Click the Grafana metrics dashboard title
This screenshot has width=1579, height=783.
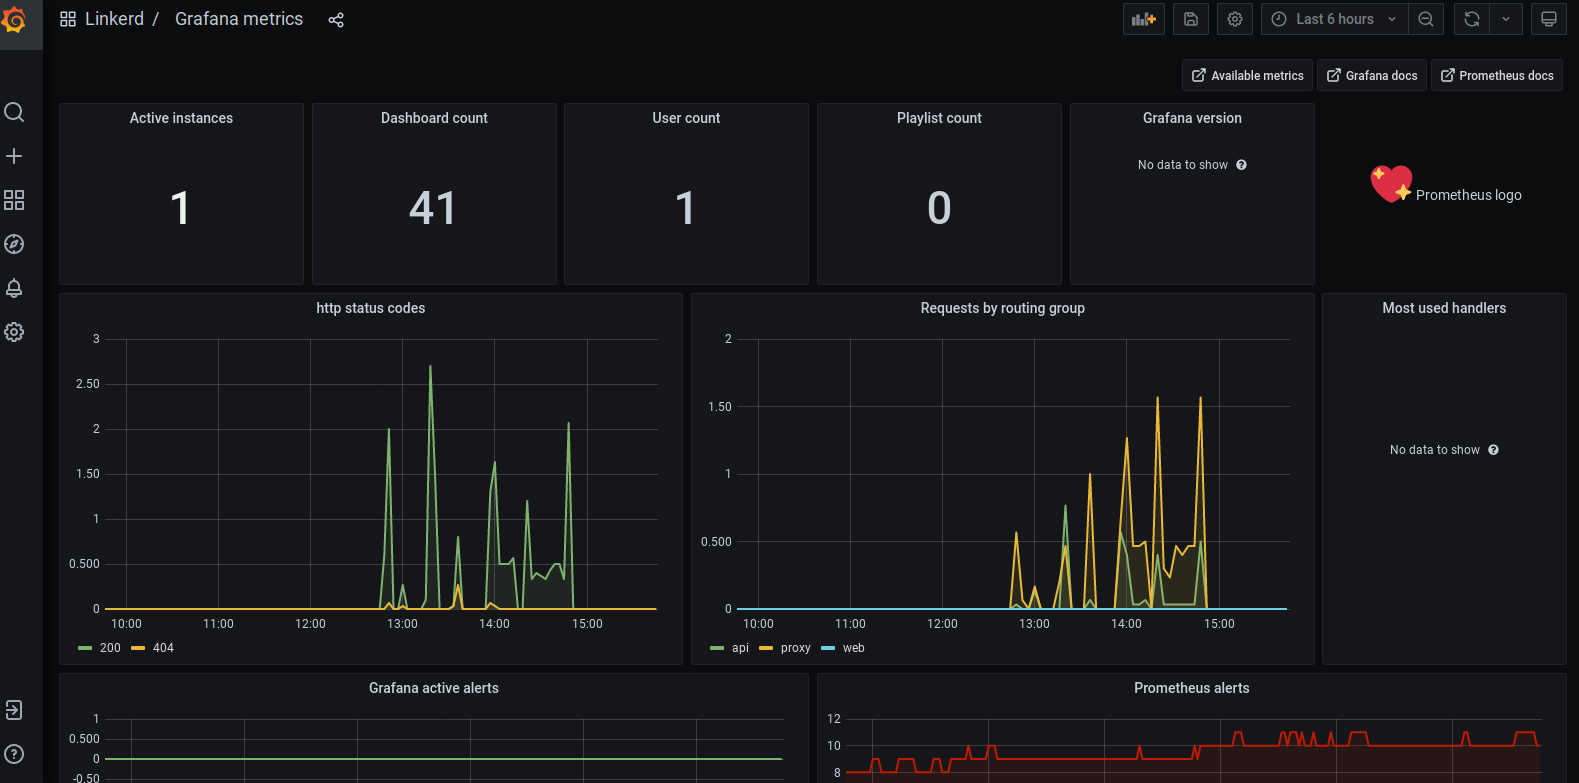point(239,19)
